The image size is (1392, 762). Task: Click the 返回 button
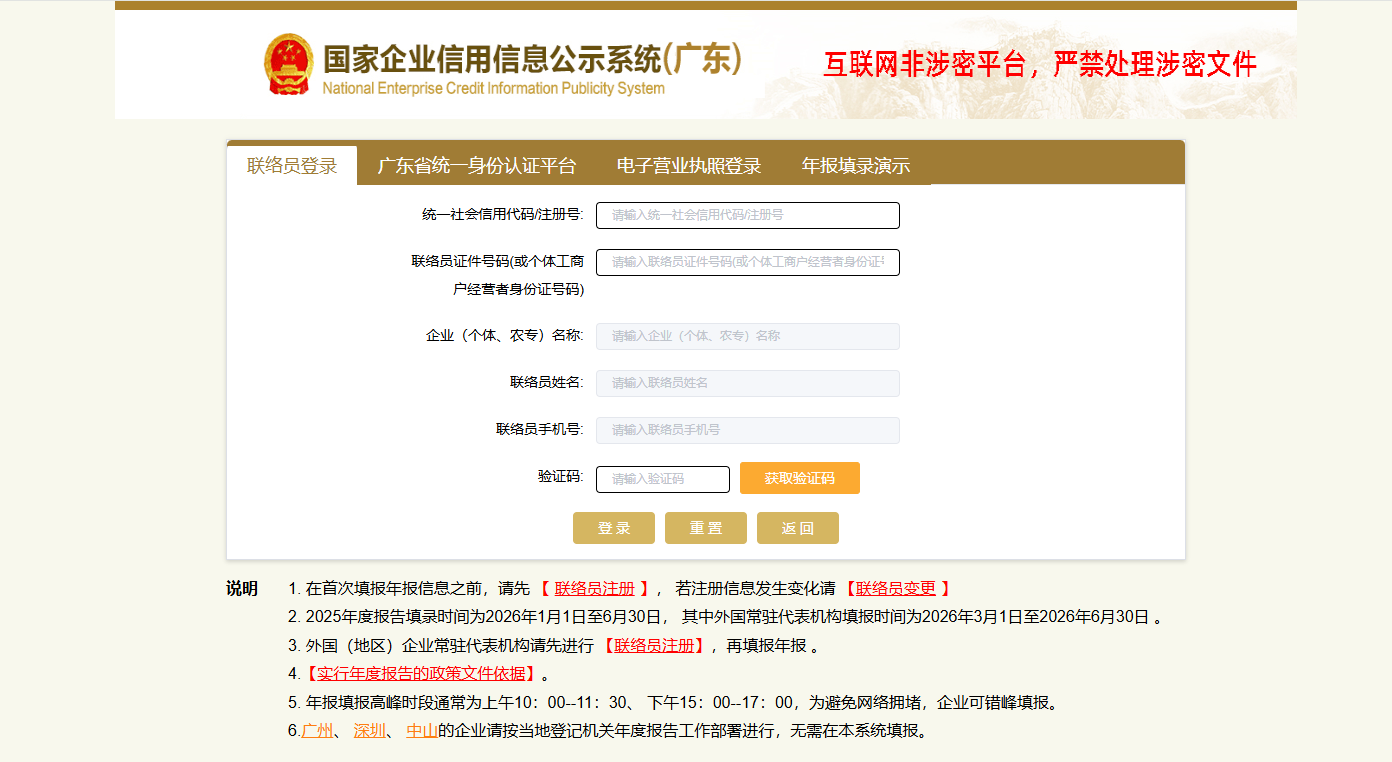point(798,528)
